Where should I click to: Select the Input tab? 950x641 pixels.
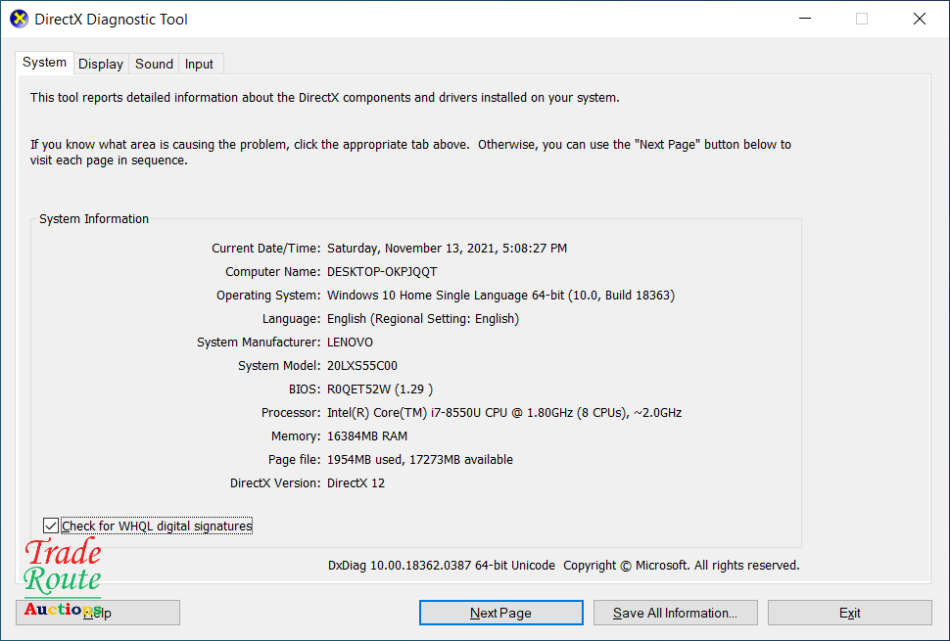200,63
